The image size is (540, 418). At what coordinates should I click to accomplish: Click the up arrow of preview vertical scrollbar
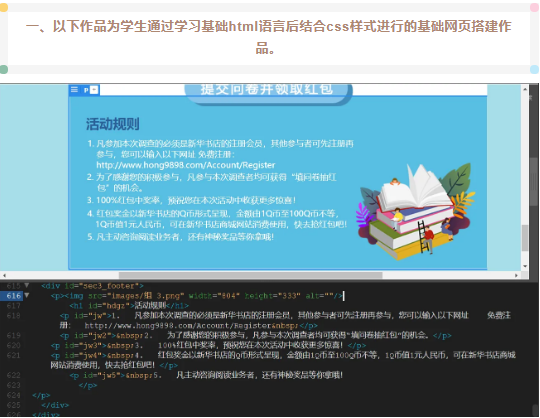click(525, 89)
